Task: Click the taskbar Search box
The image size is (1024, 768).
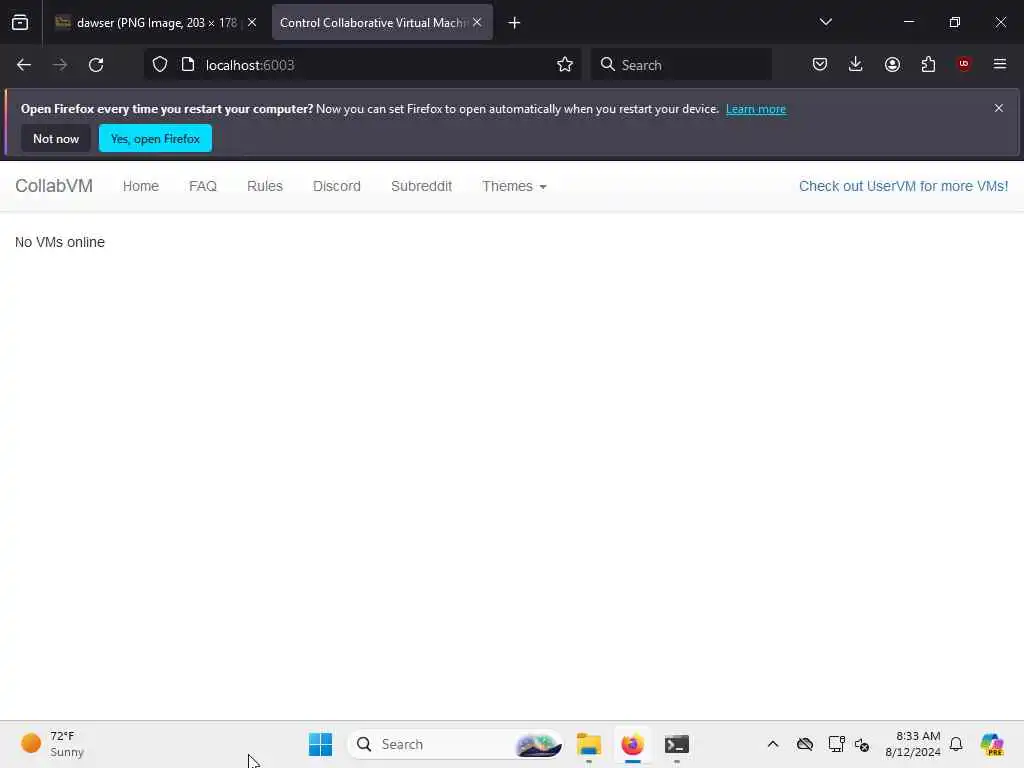Action: [455, 744]
